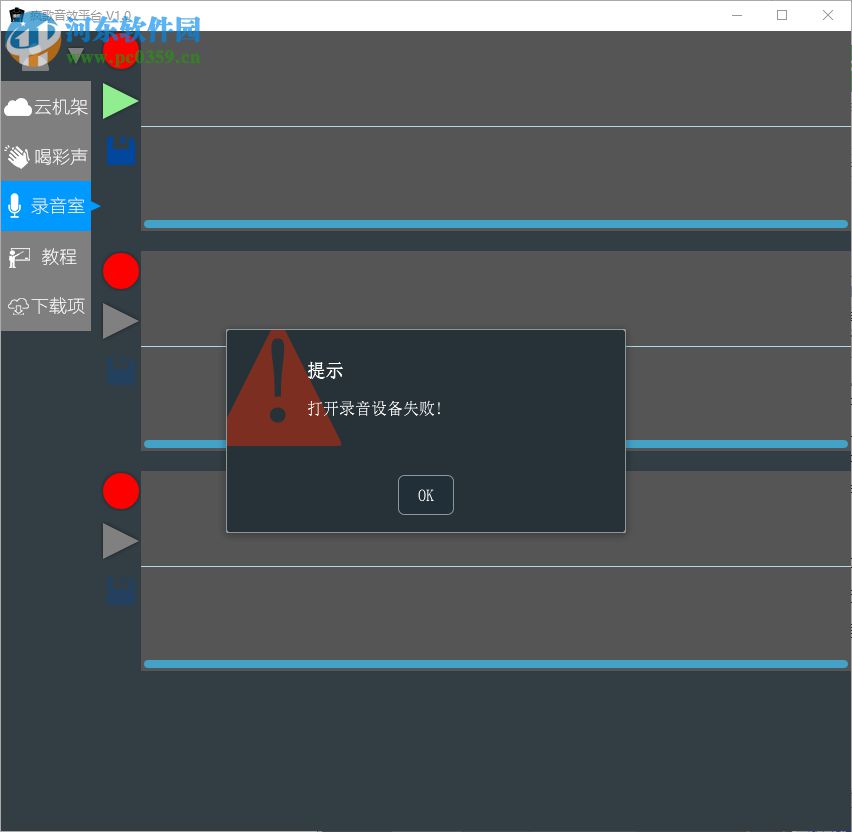Image resolution: width=852 pixels, height=832 pixels.
Task: Play the third track recording
Action: point(120,541)
